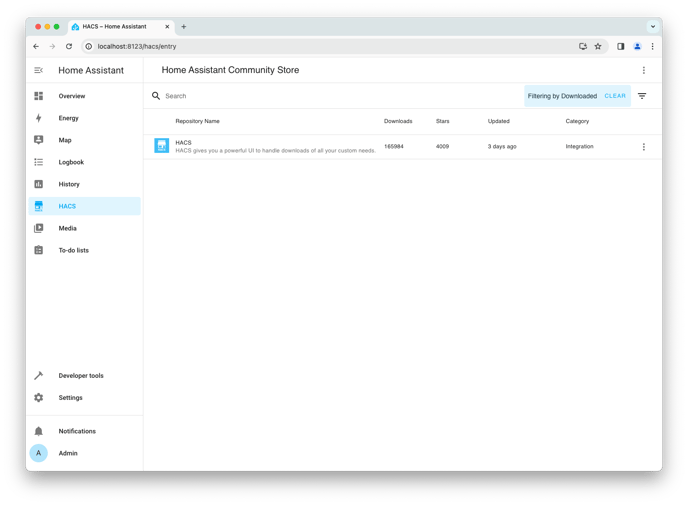Viewport: 688px width, 505px height.
Task: Open the Chrome profile icon
Action: (x=637, y=46)
